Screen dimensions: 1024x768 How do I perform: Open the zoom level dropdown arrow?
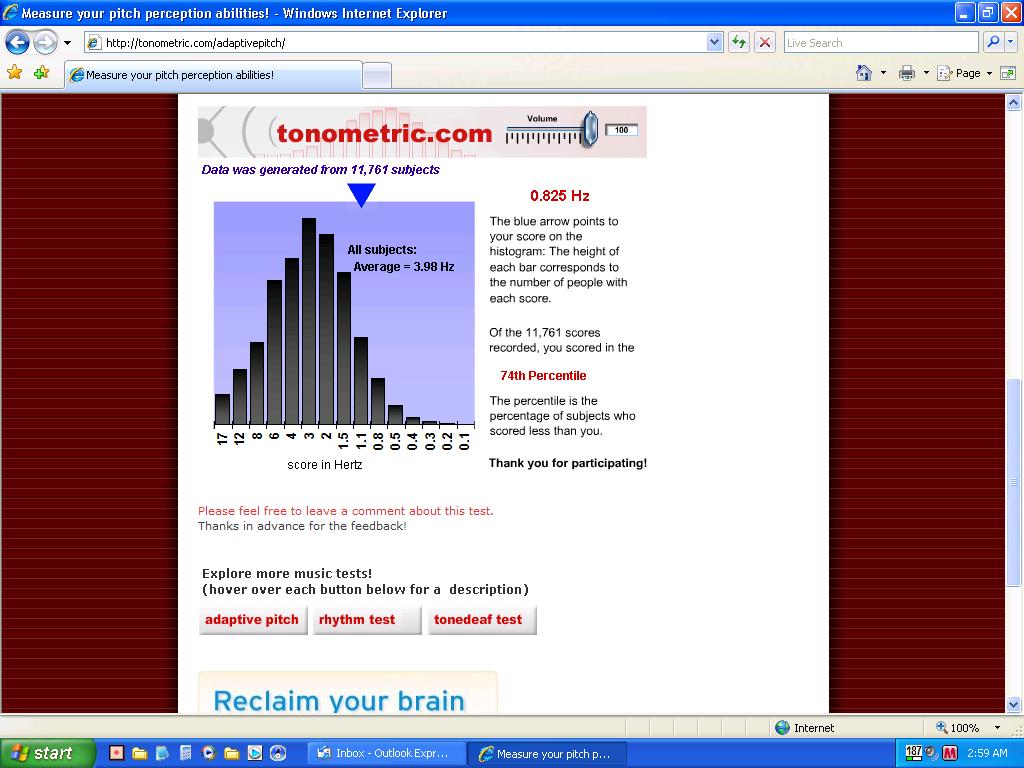(997, 728)
